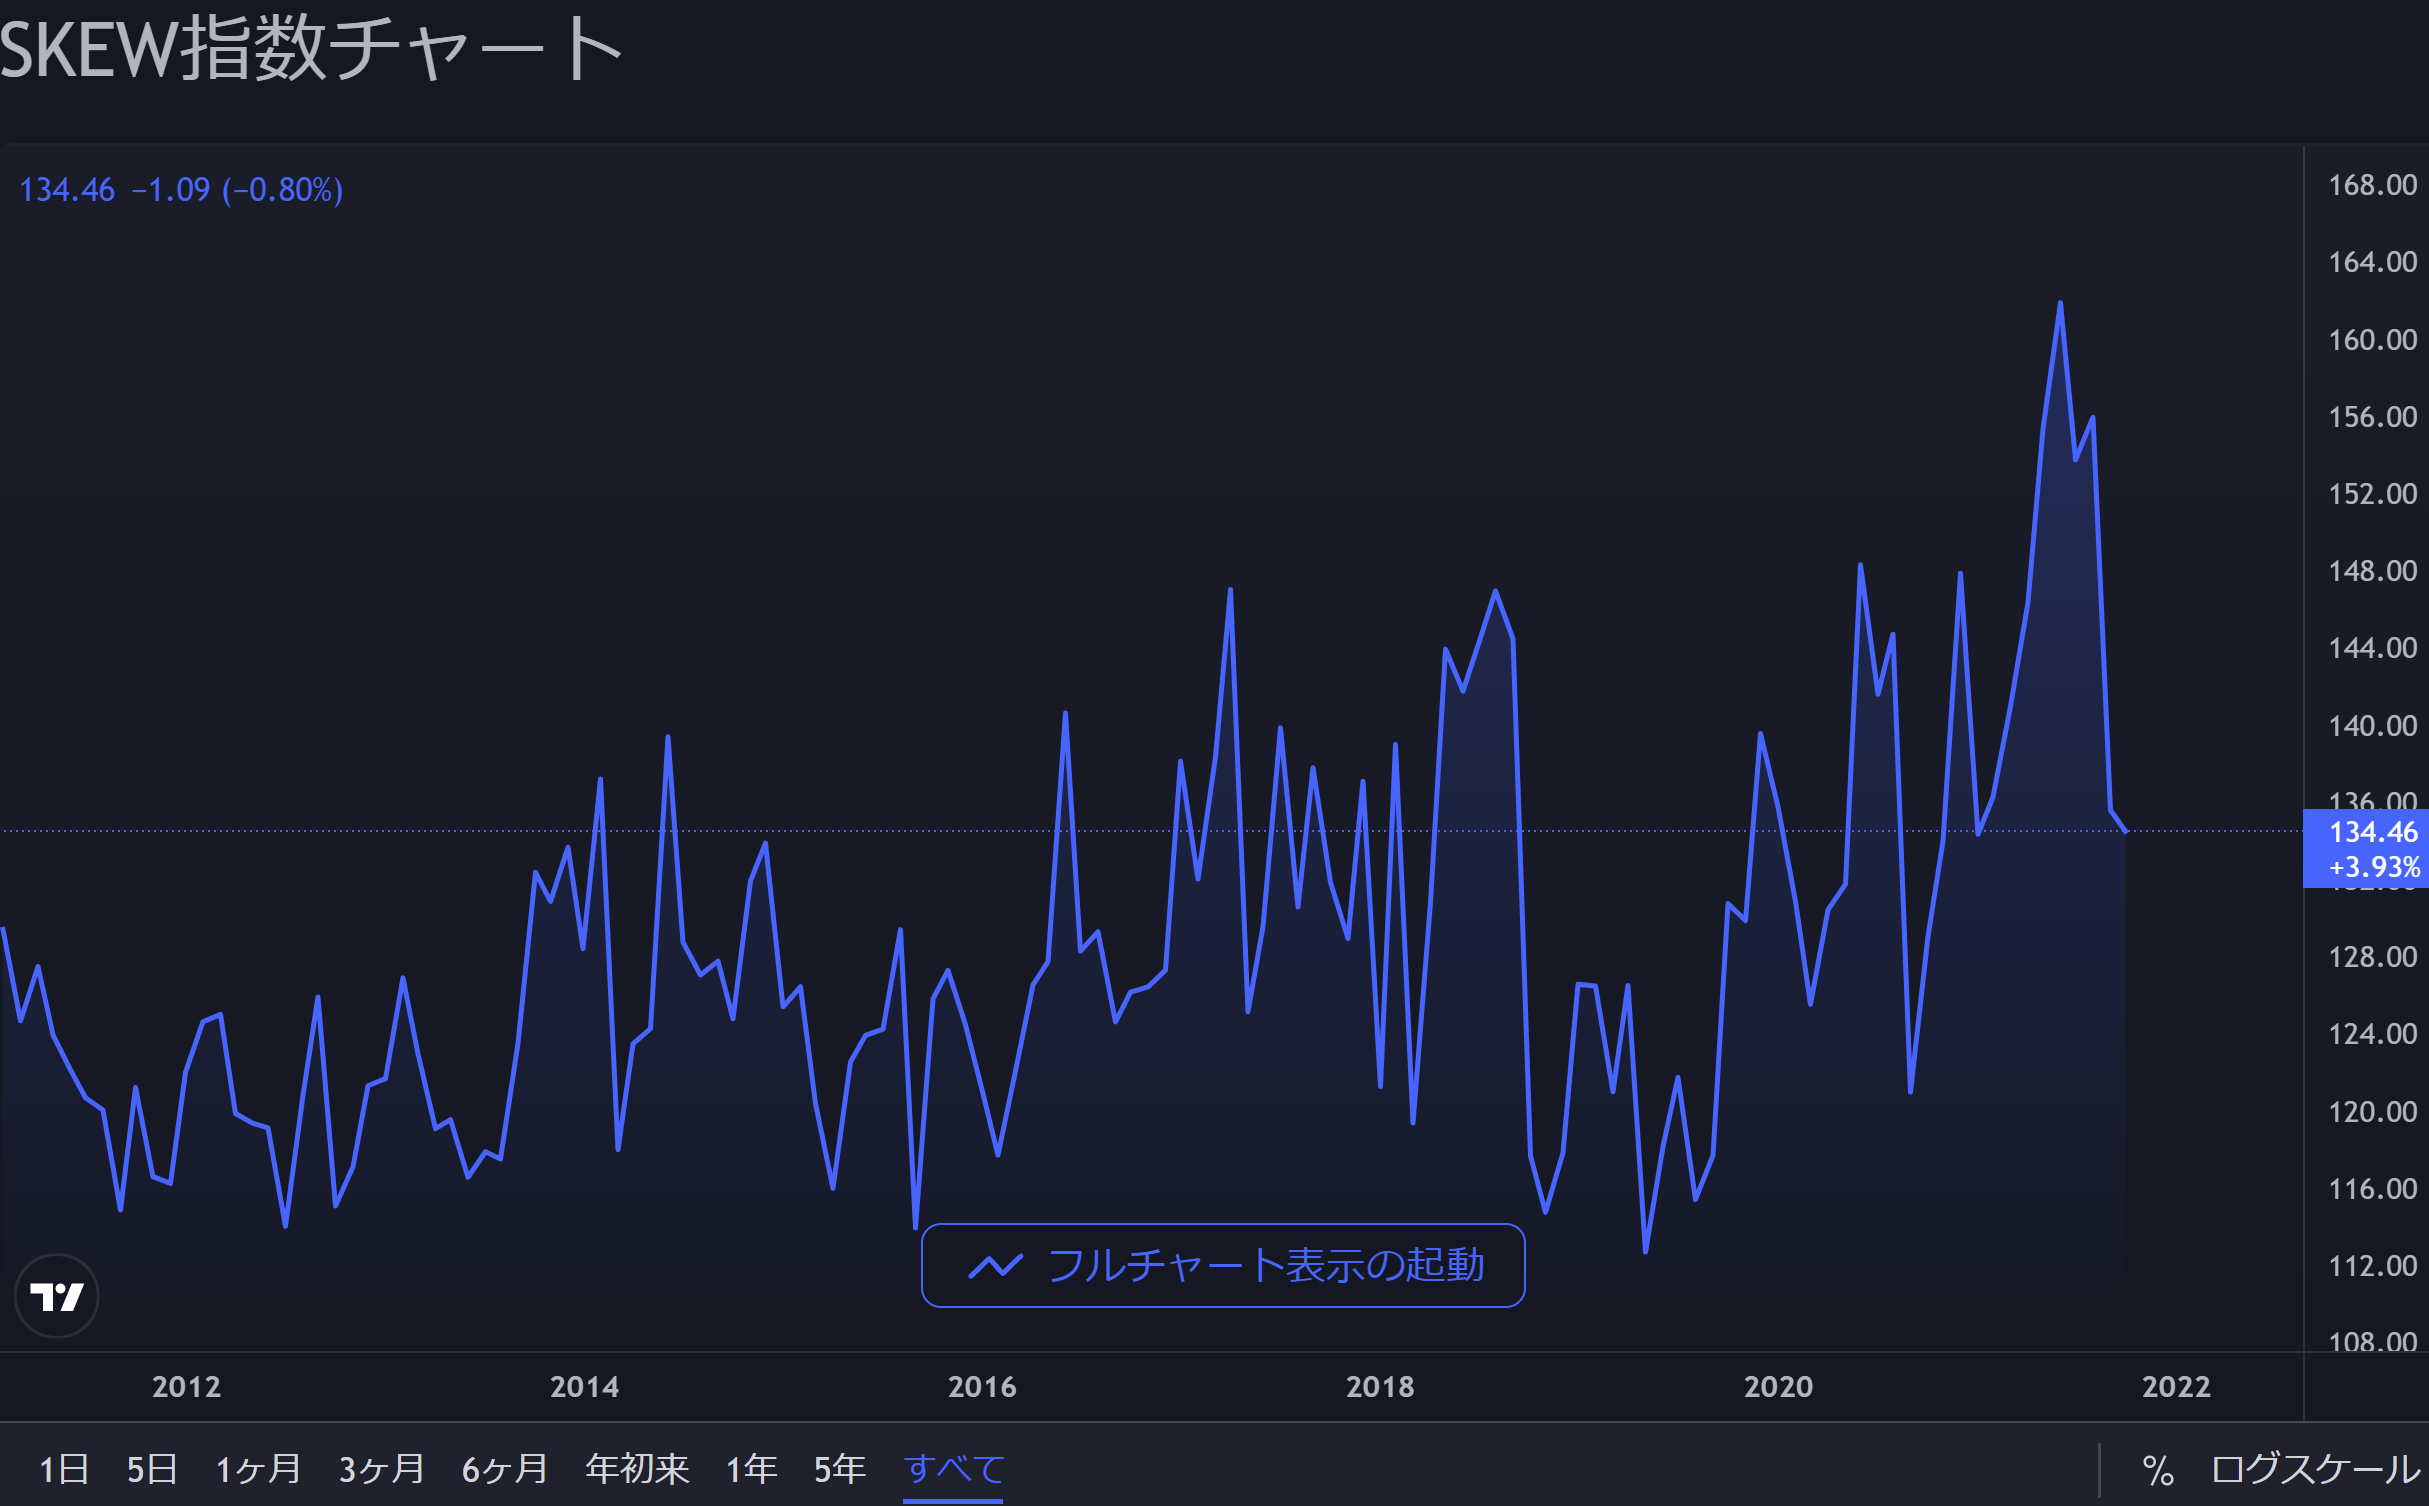Select the すべて all-time range
Image resolution: width=2429 pixels, height=1506 pixels.
pyautogui.click(x=953, y=1470)
